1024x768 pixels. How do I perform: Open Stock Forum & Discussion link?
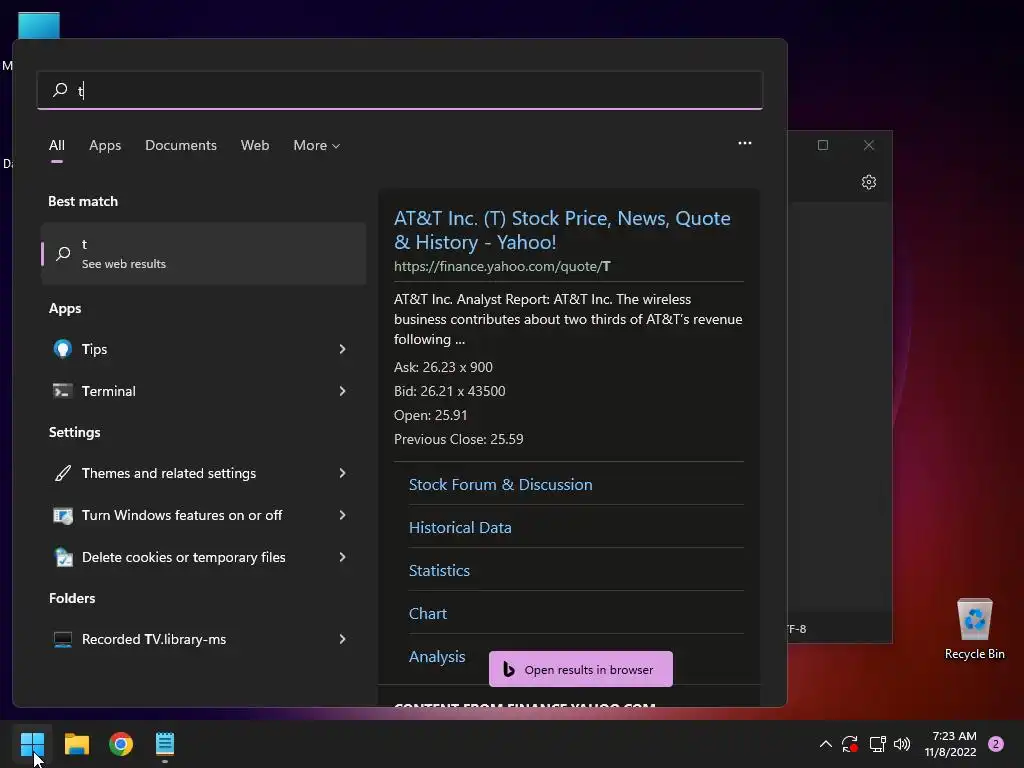500,485
